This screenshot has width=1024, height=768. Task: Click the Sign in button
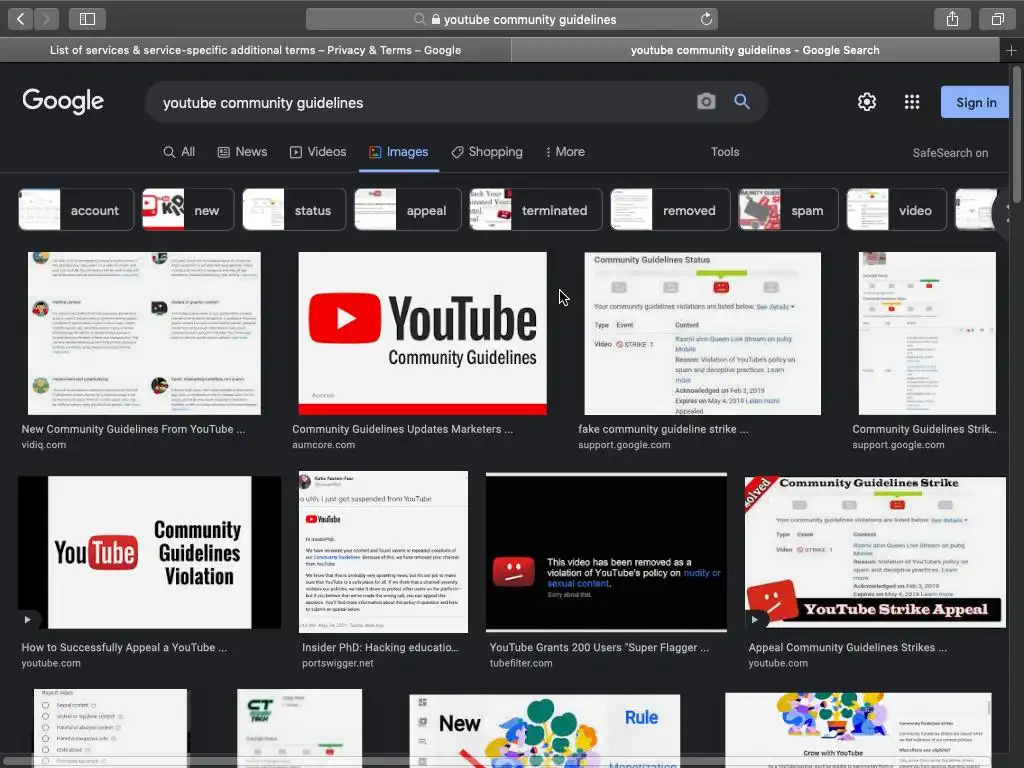[x=976, y=103]
